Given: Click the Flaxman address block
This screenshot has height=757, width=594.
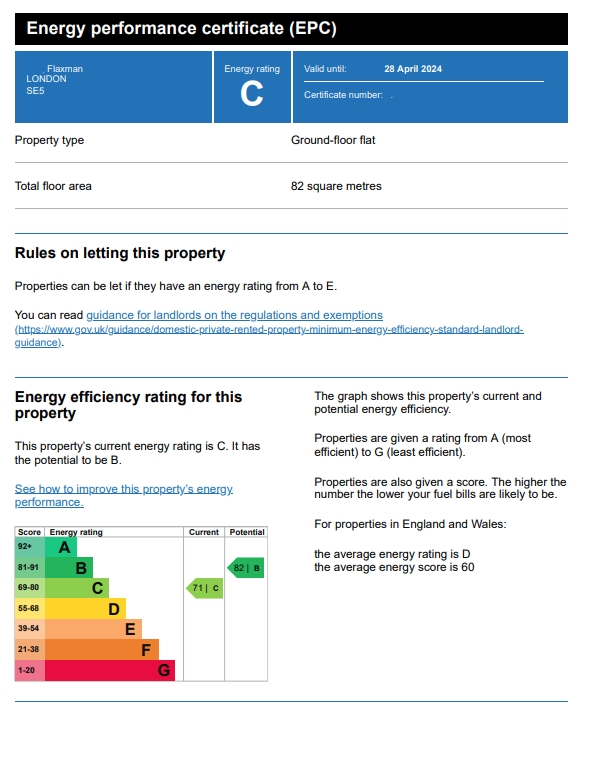Looking at the screenshot, I should coord(55,80).
